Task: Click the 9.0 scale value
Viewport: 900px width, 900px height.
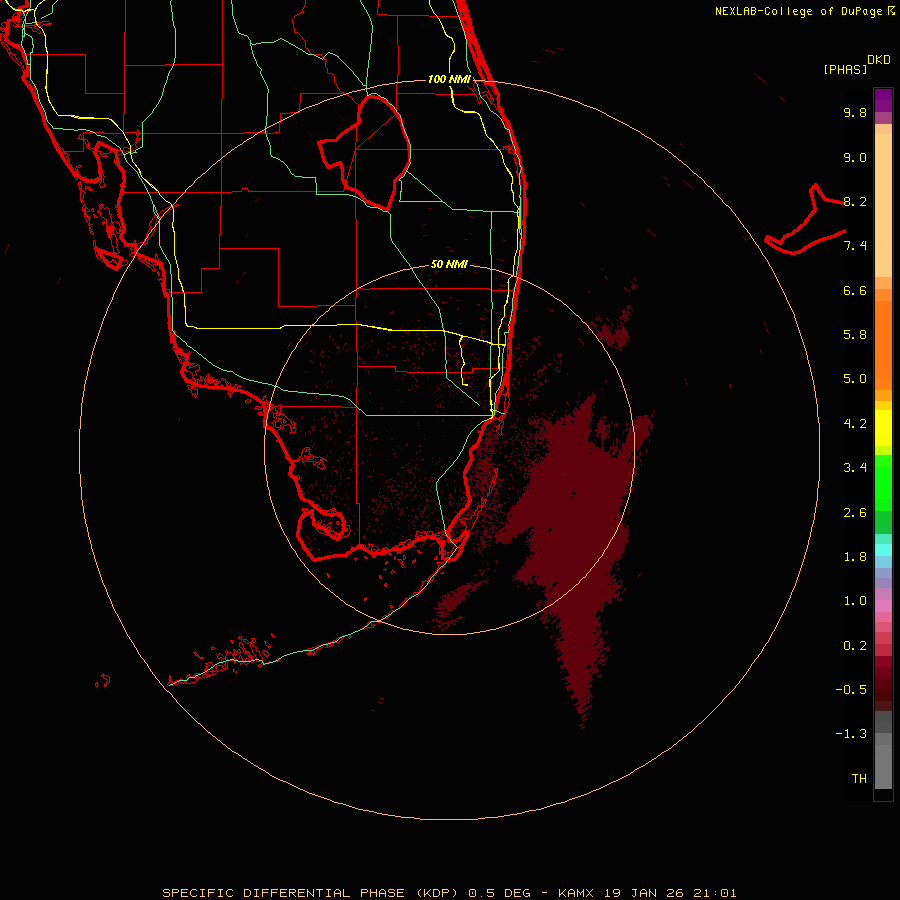Action: [x=855, y=157]
